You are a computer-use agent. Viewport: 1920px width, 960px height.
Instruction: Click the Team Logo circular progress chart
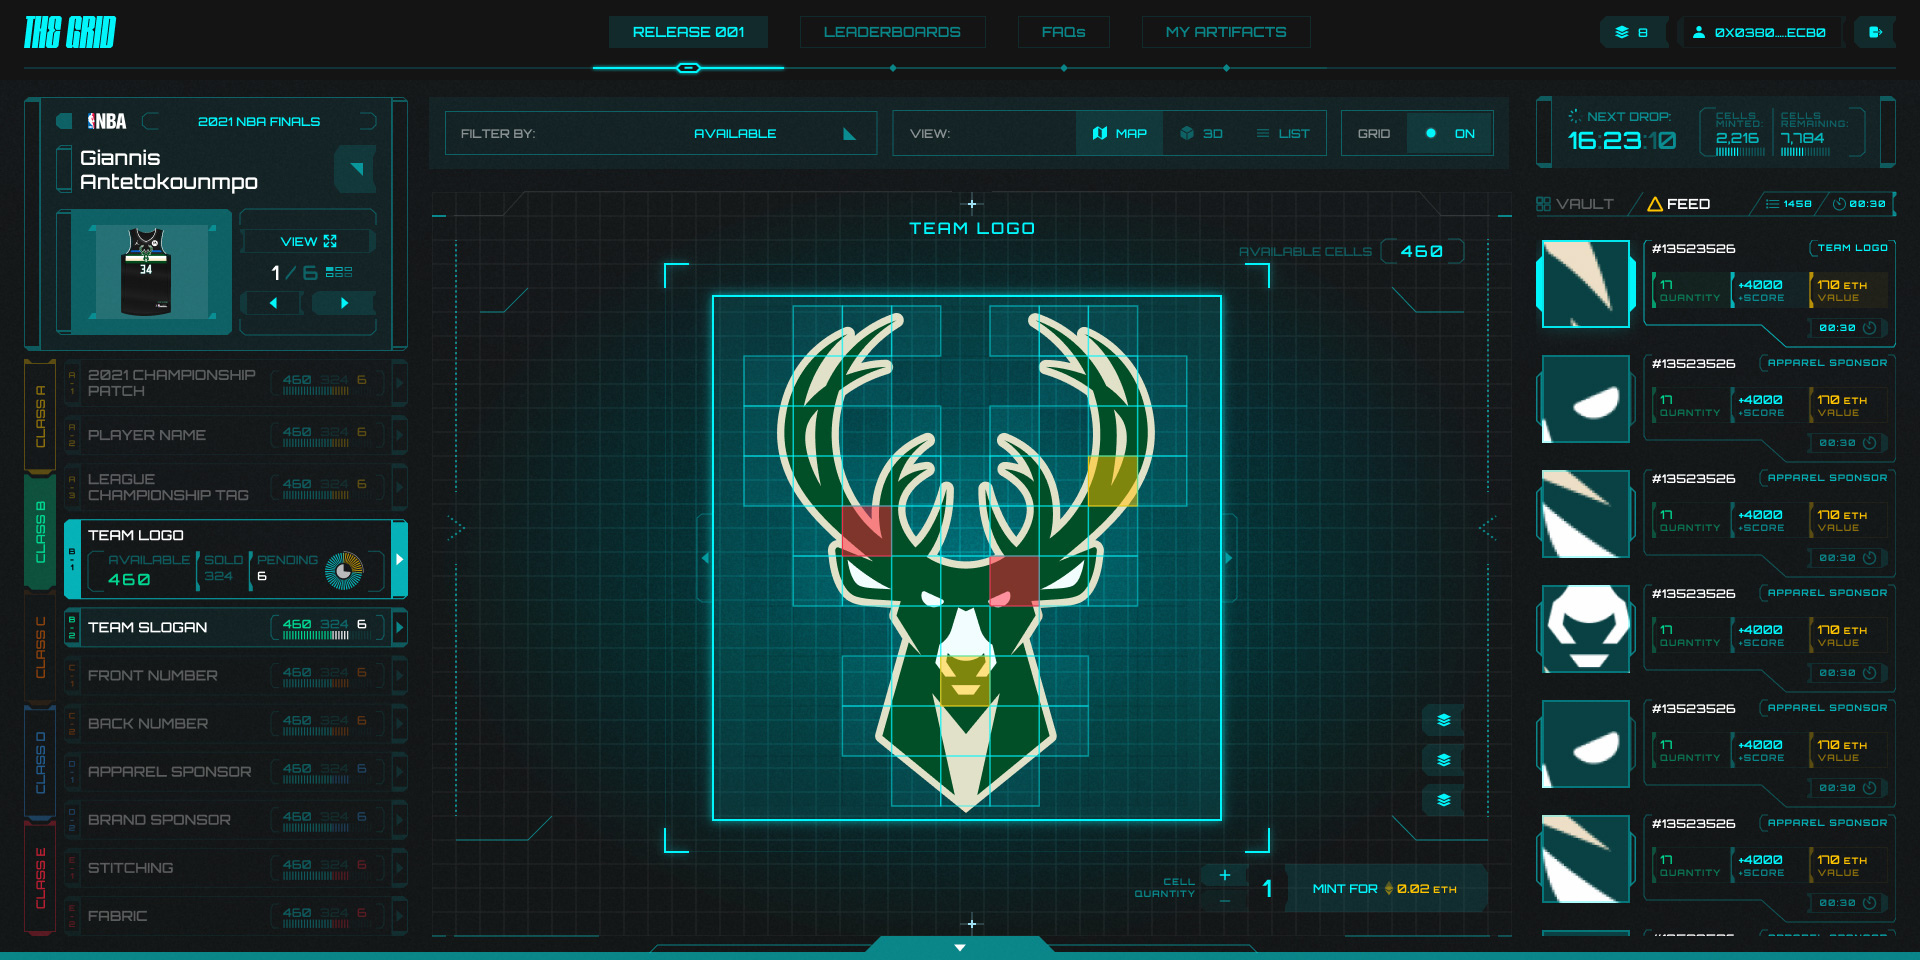click(x=344, y=571)
